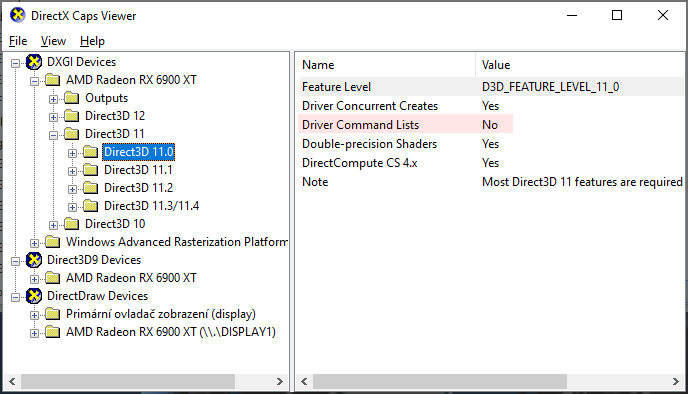Screen dimensions: 688x394
Task: Click the Windows Advanced Rasterization Platform folder icon
Action: (53, 242)
